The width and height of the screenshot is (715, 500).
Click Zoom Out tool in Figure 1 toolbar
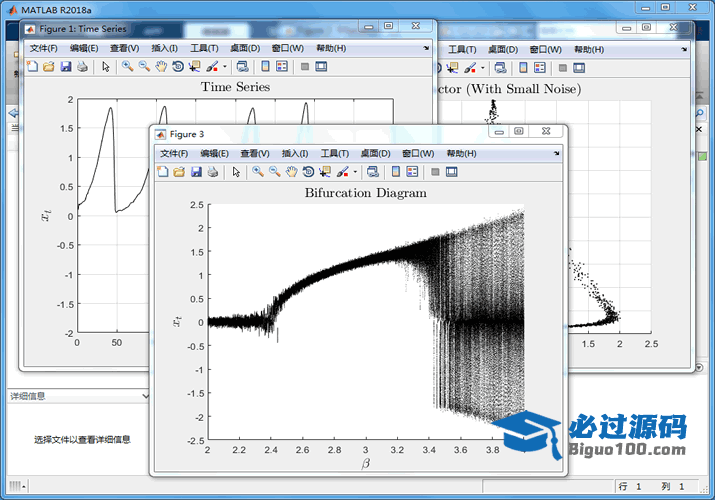click(144, 67)
